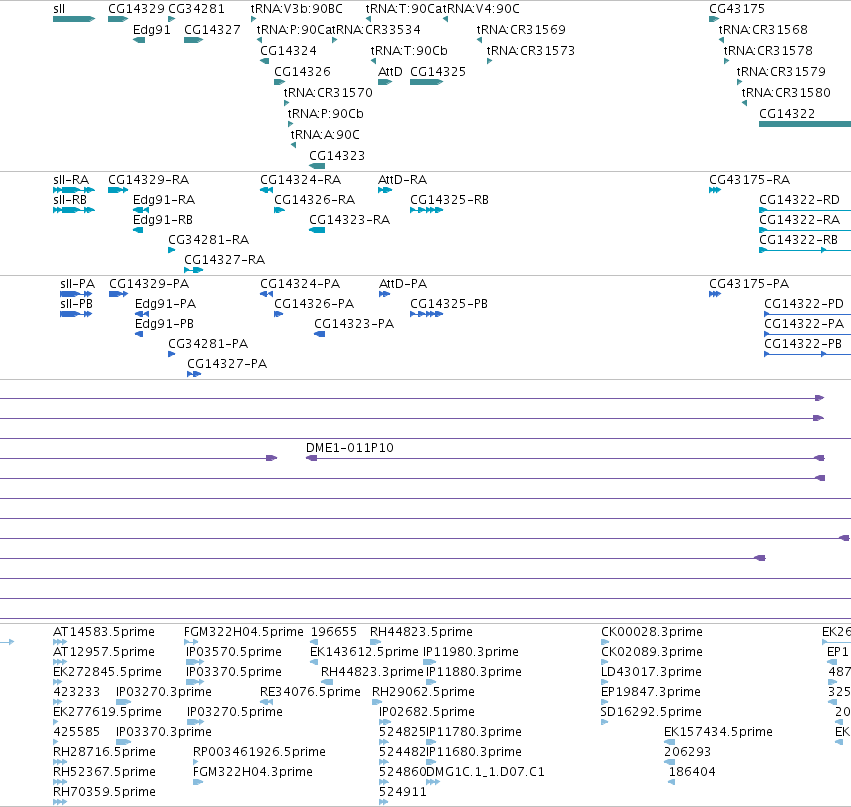Open the Edg91 gene feature
The image size is (851, 807).
(139, 40)
